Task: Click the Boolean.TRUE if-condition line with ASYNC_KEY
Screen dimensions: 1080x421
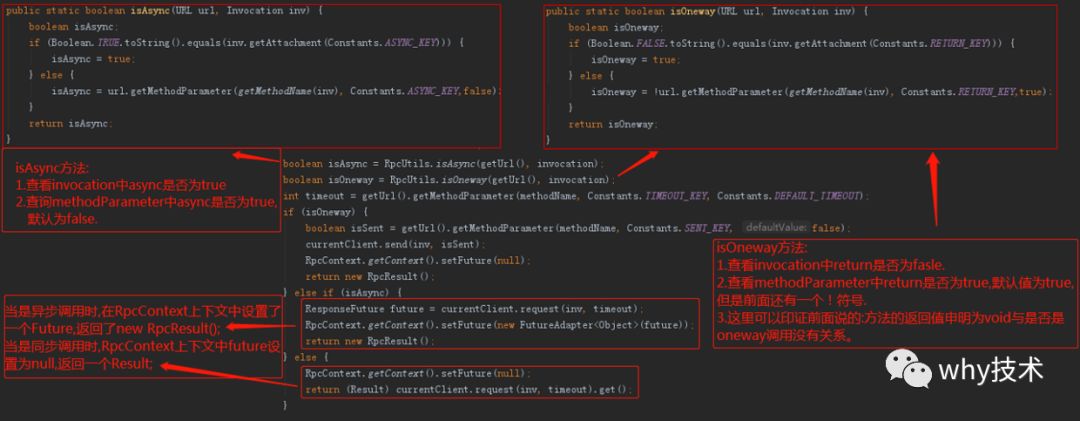Action: [247, 43]
